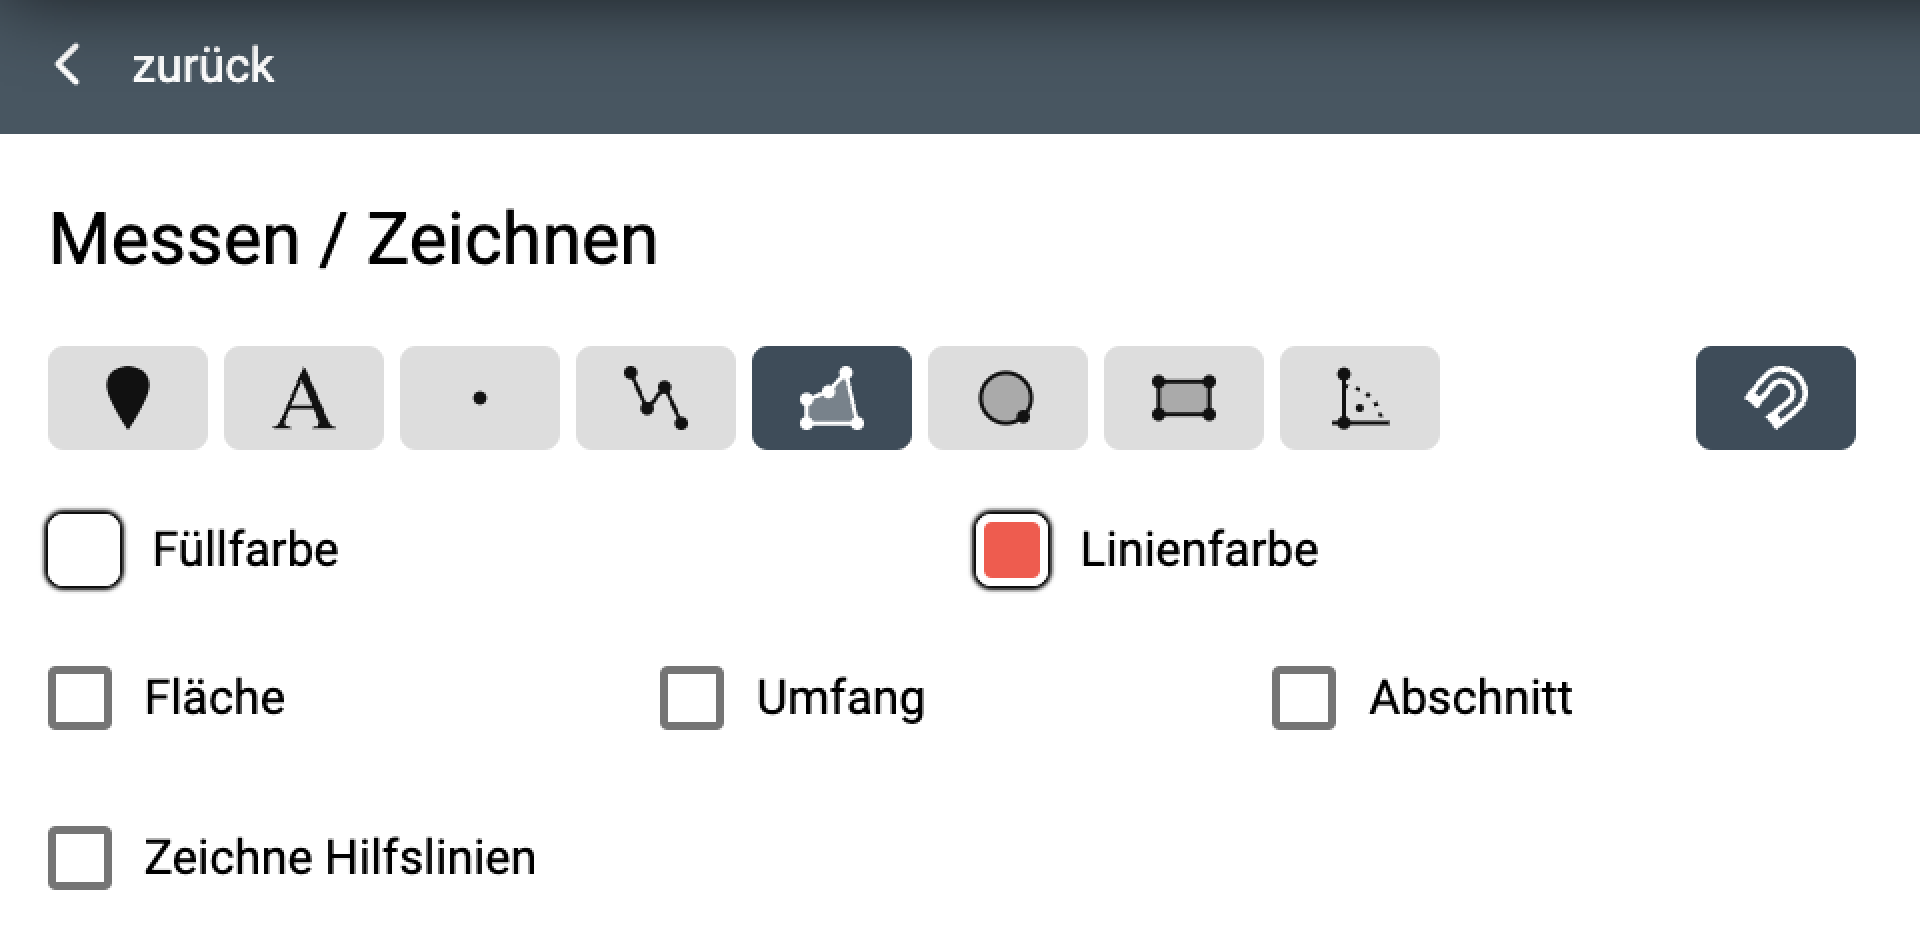The height and width of the screenshot is (936, 1920).
Task: Choose the rectangle drawing tool
Action: (1184, 398)
